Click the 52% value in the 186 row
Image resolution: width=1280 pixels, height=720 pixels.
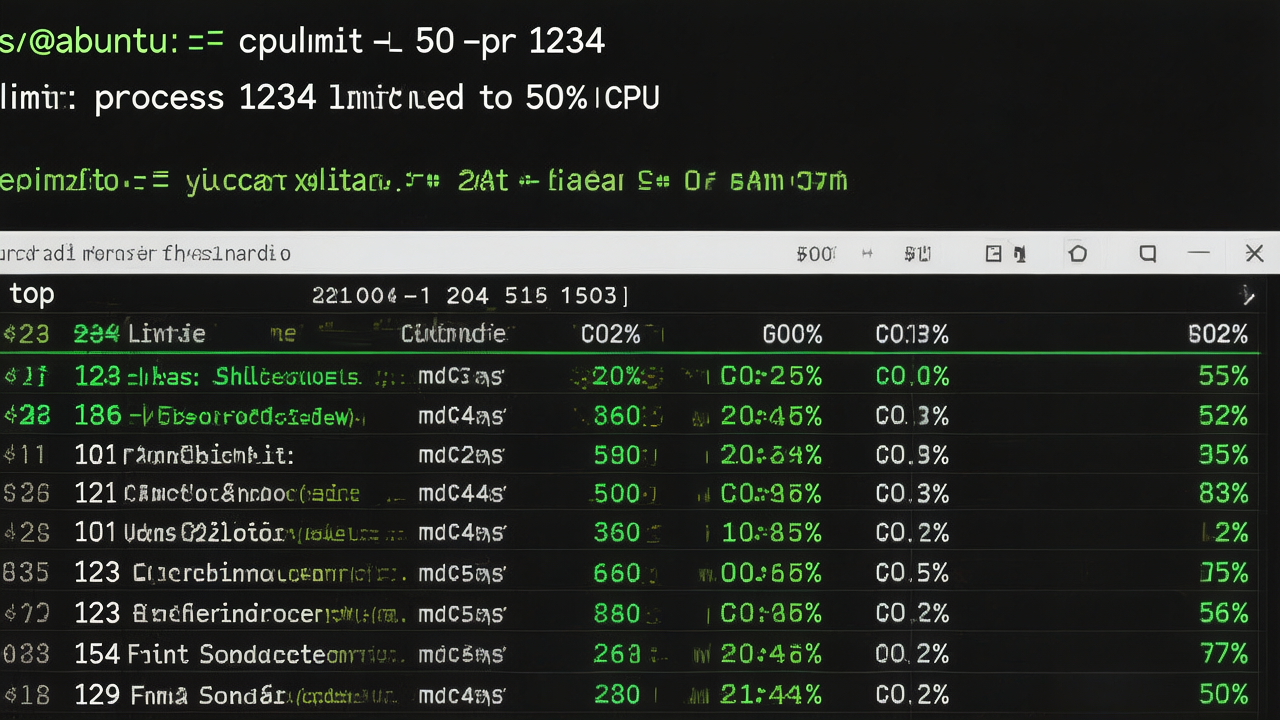point(1223,415)
